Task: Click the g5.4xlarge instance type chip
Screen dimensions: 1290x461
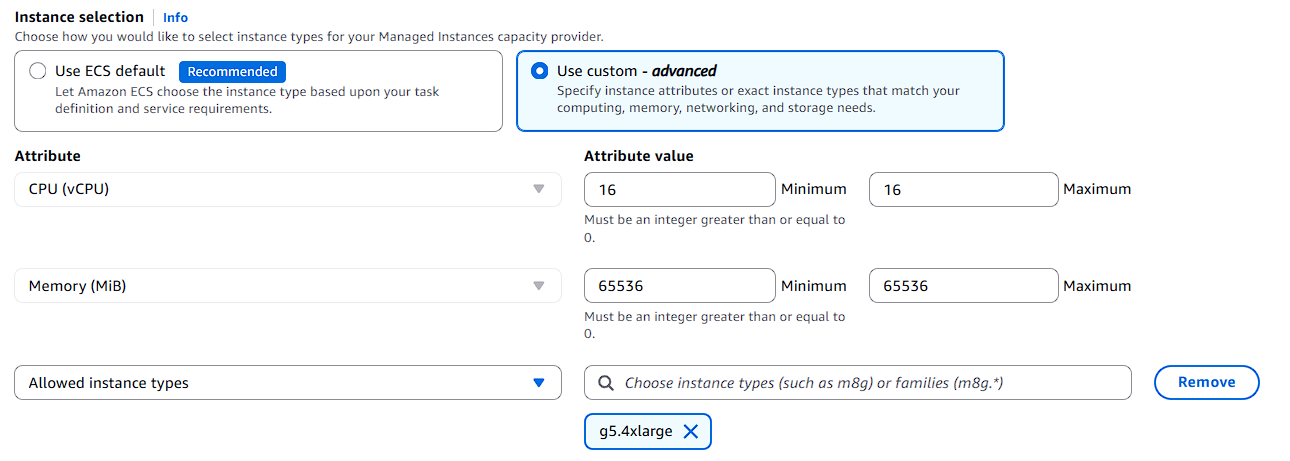Action: click(x=635, y=432)
